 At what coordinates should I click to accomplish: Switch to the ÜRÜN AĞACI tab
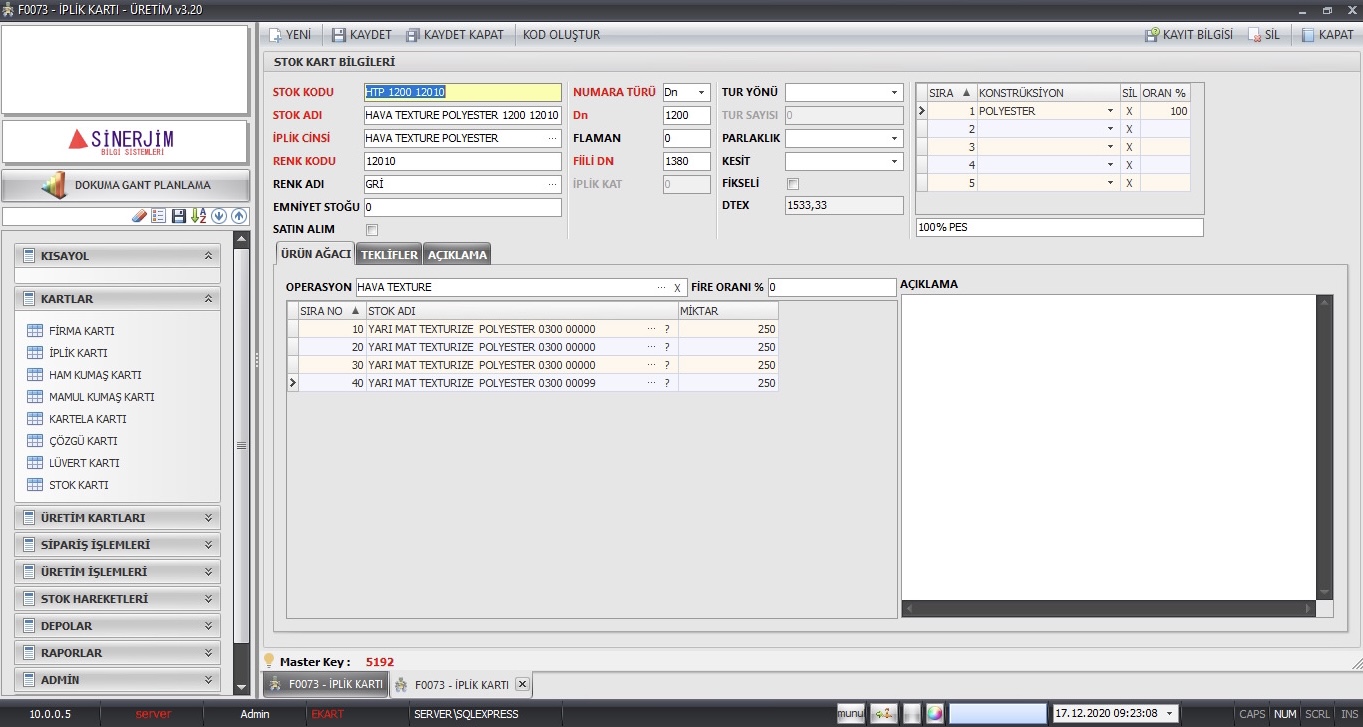pyautogui.click(x=315, y=254)
